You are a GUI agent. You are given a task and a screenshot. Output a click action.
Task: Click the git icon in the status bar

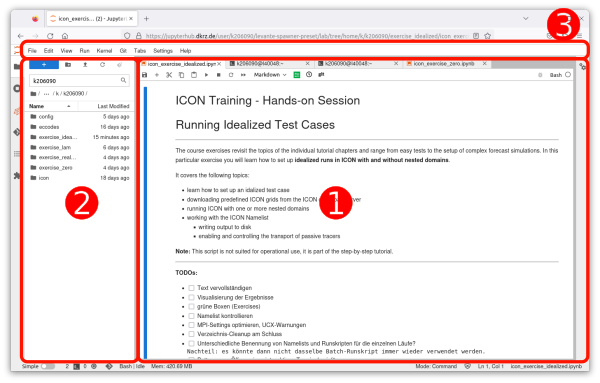[x=109, y=366]
